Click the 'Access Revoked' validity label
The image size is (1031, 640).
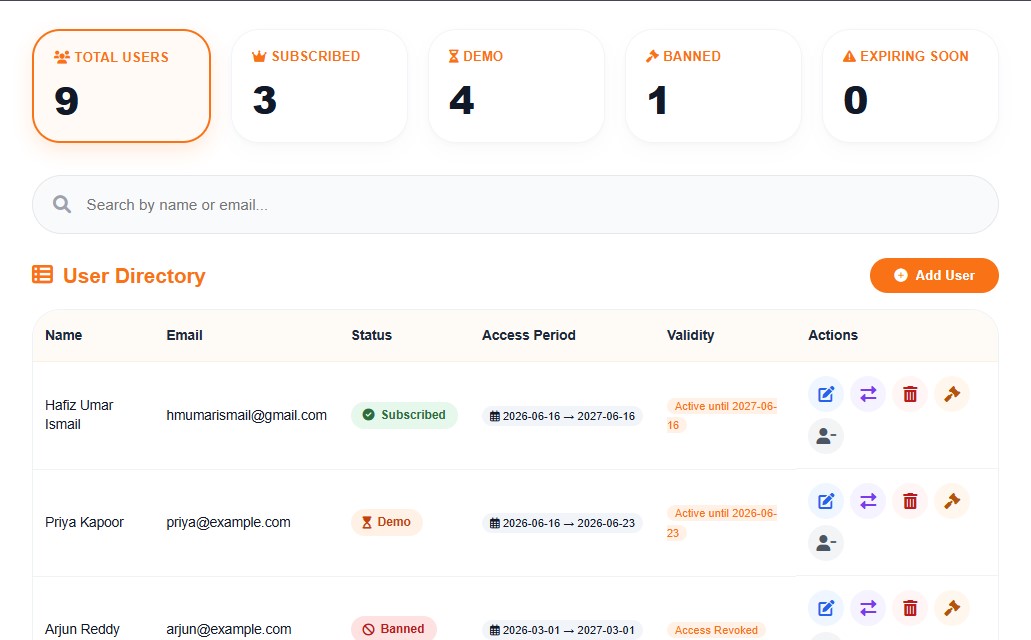click(716, 630)
